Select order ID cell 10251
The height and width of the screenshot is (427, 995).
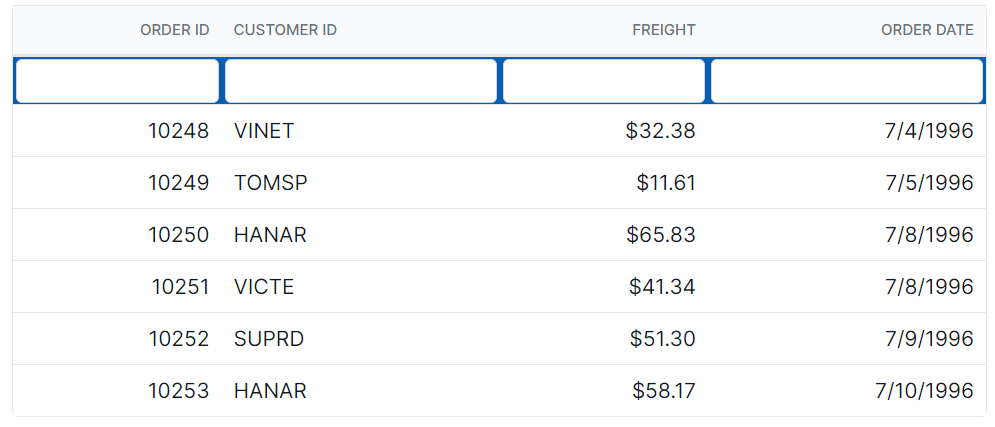(x=180, y=287)
